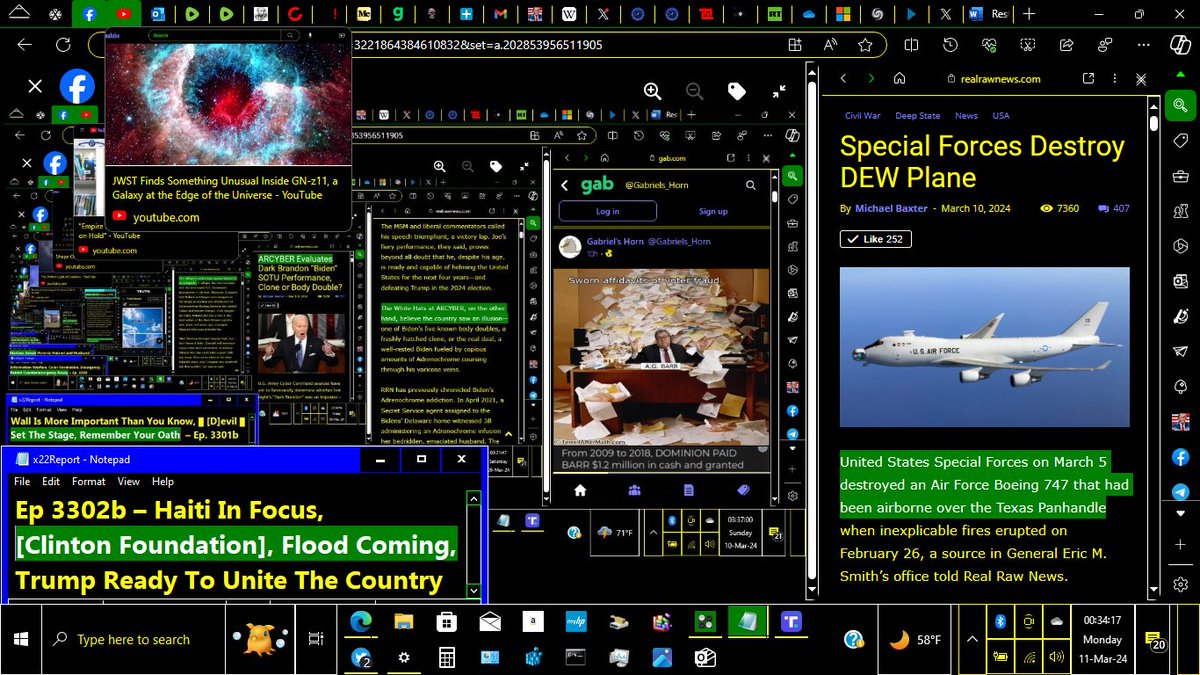Screen dimensions: 1200x675
Task: Close the Facebook photo viewer
Action: [35, 87]
